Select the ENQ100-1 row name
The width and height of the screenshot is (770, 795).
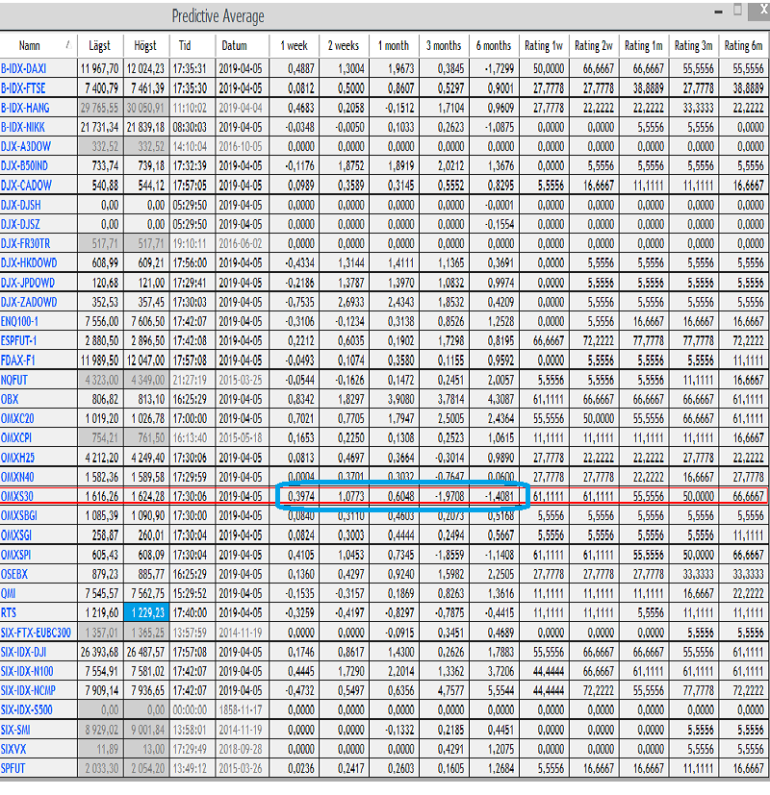(19, 321)
